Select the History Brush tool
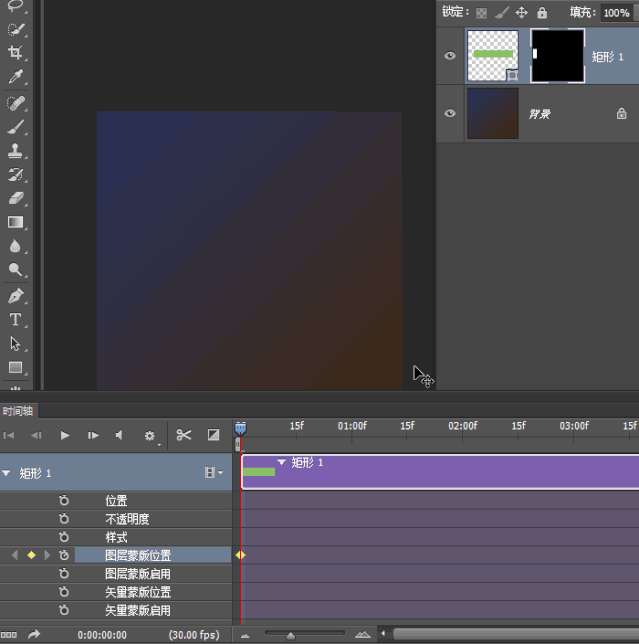 coord(15,175)
